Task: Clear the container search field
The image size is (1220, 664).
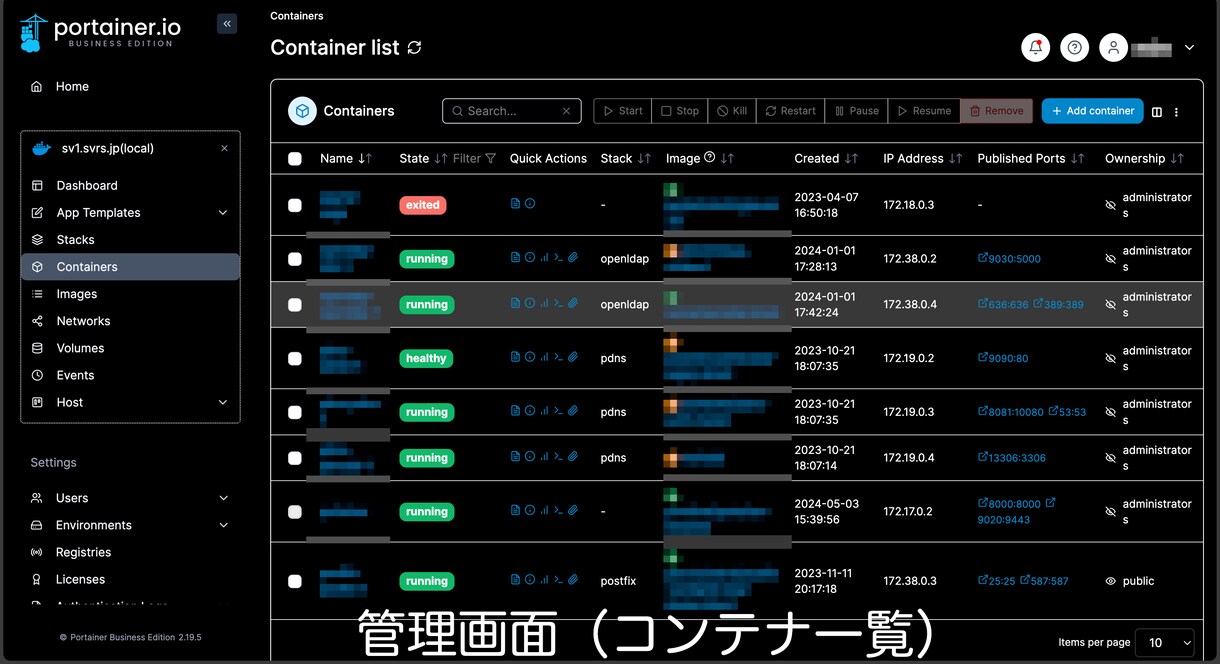Action: [566, 111]
